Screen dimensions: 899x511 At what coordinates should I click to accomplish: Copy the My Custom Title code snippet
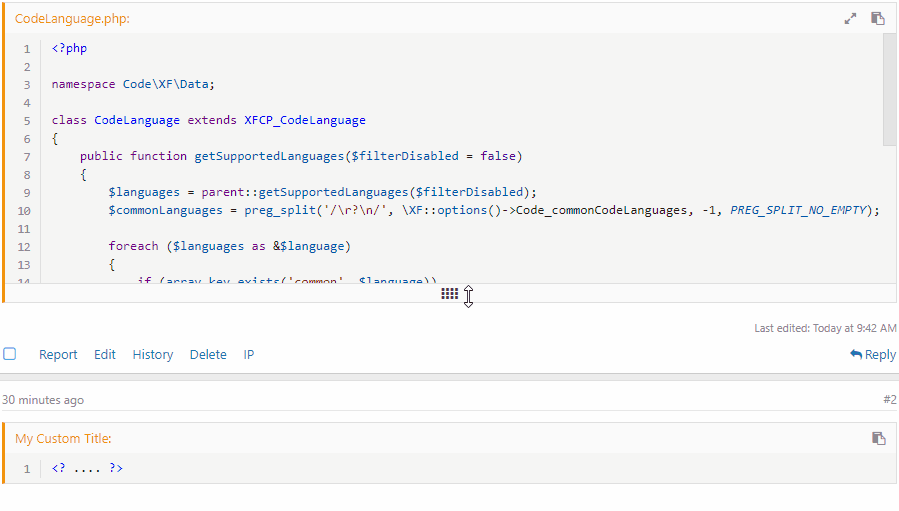tap(878, 438)
